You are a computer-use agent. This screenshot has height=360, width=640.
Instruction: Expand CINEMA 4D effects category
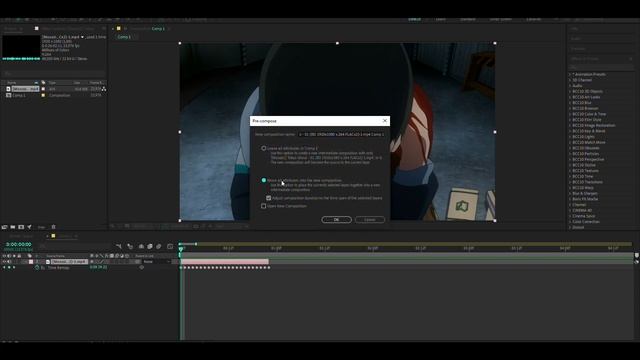click(x=570, y=210)
